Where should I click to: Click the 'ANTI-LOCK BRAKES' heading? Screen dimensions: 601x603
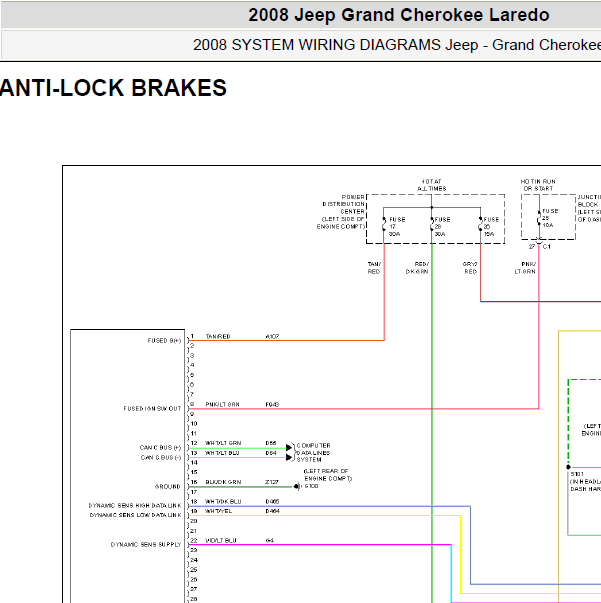click(113, 88)
